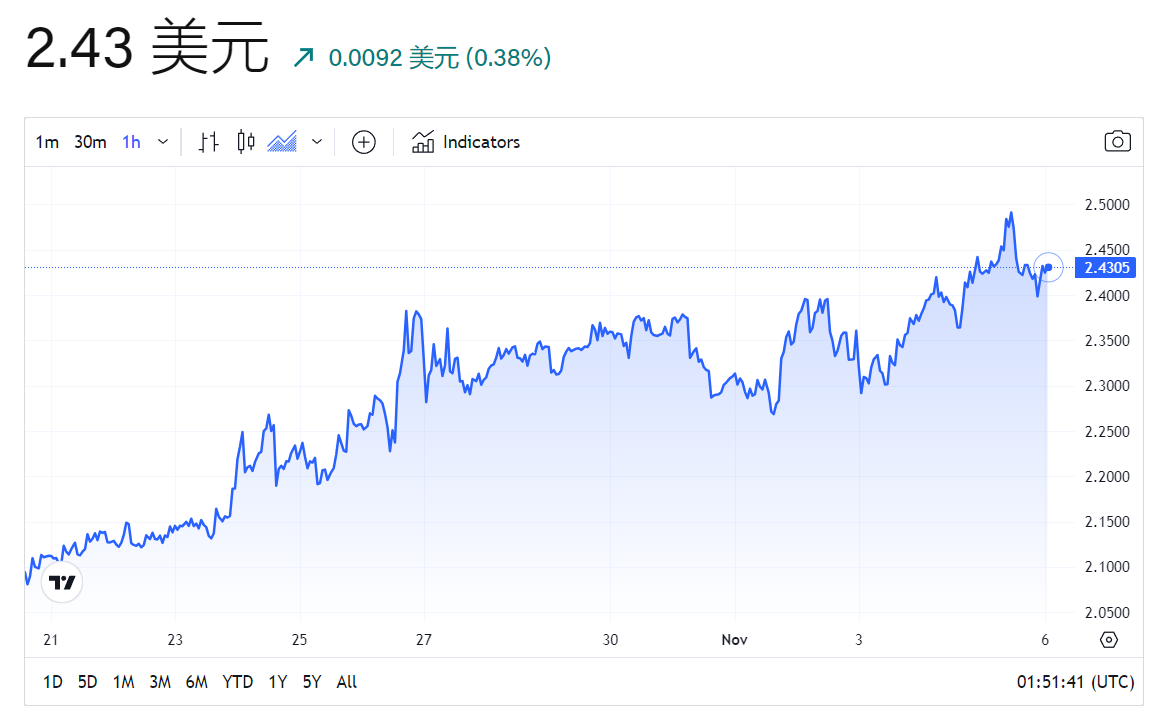1167x724 pixels.
Task: Click the add comparison plus icon
Action: (363, 142)
